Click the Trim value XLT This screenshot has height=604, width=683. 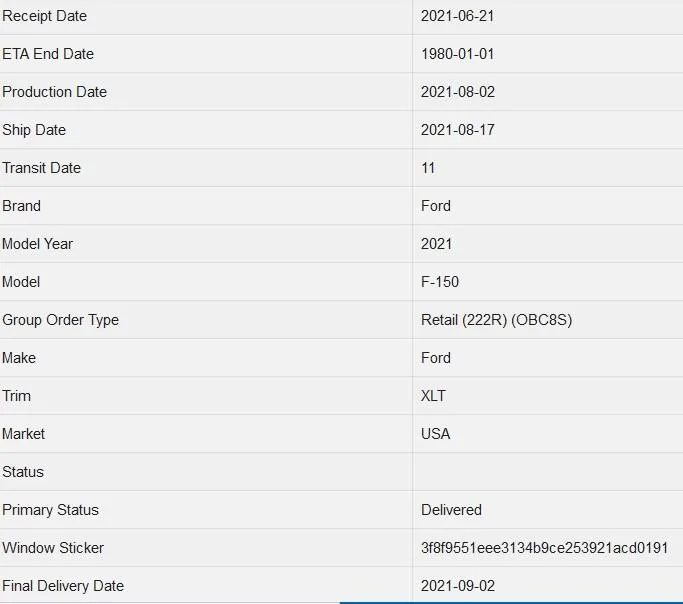[x=433, y=396]
